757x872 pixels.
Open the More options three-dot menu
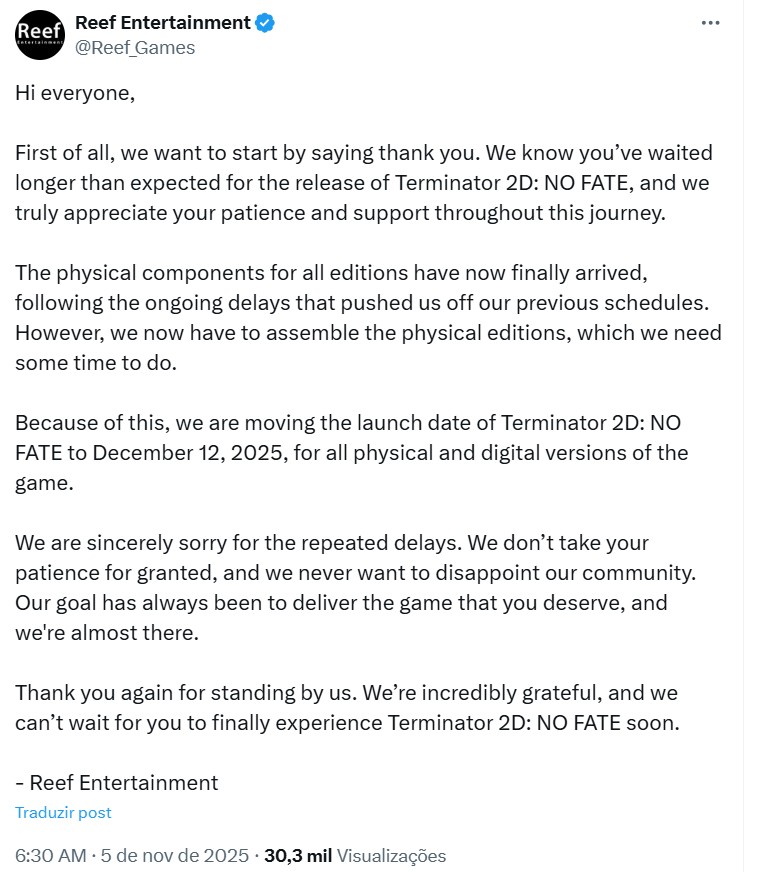(x=710, y=23)
